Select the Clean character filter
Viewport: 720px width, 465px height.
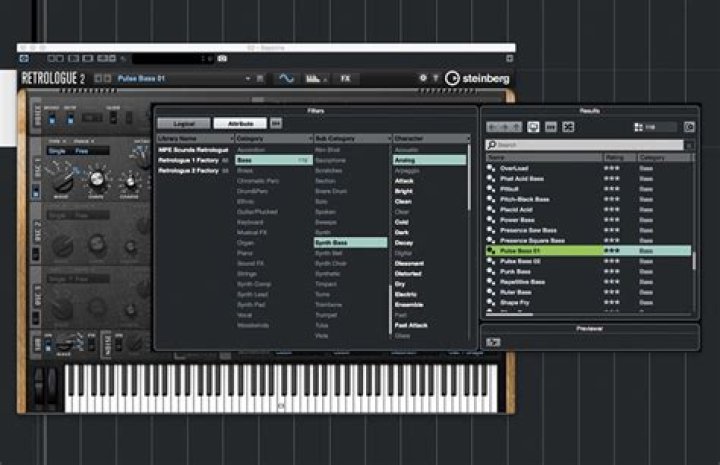coord(403,202)
